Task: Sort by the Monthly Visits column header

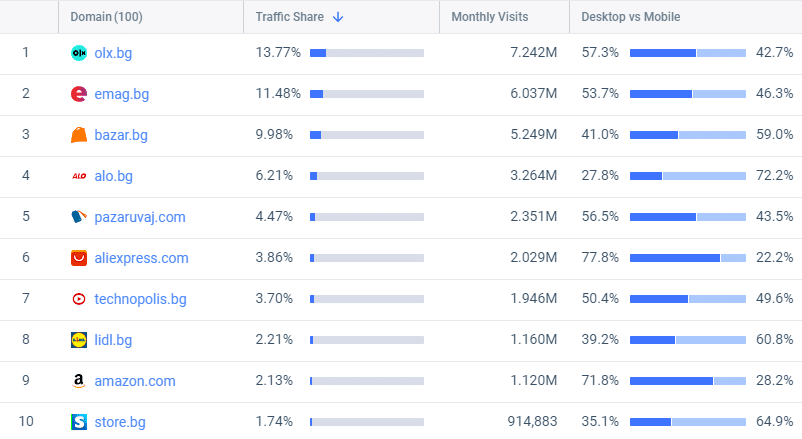Action: pos(489,17)
